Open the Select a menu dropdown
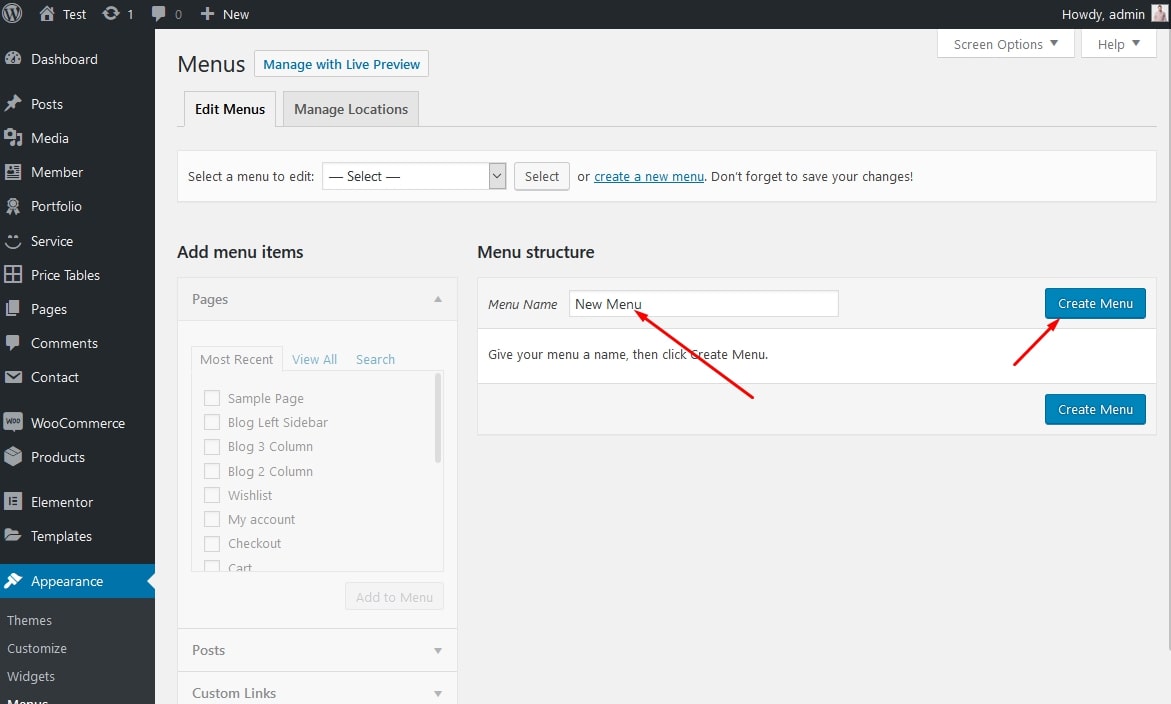Screen dimensions: 1171x704 (x=414, y=176)
